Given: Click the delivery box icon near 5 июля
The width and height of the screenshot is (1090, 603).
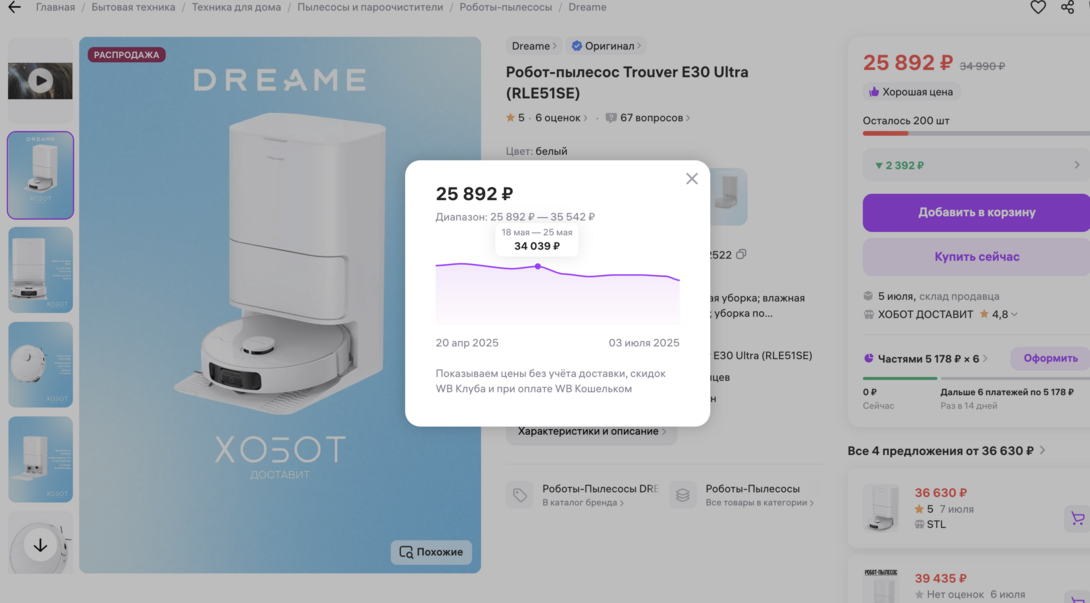Looking at the screenshot, I should pyautogui.click(x=868, y=296).
